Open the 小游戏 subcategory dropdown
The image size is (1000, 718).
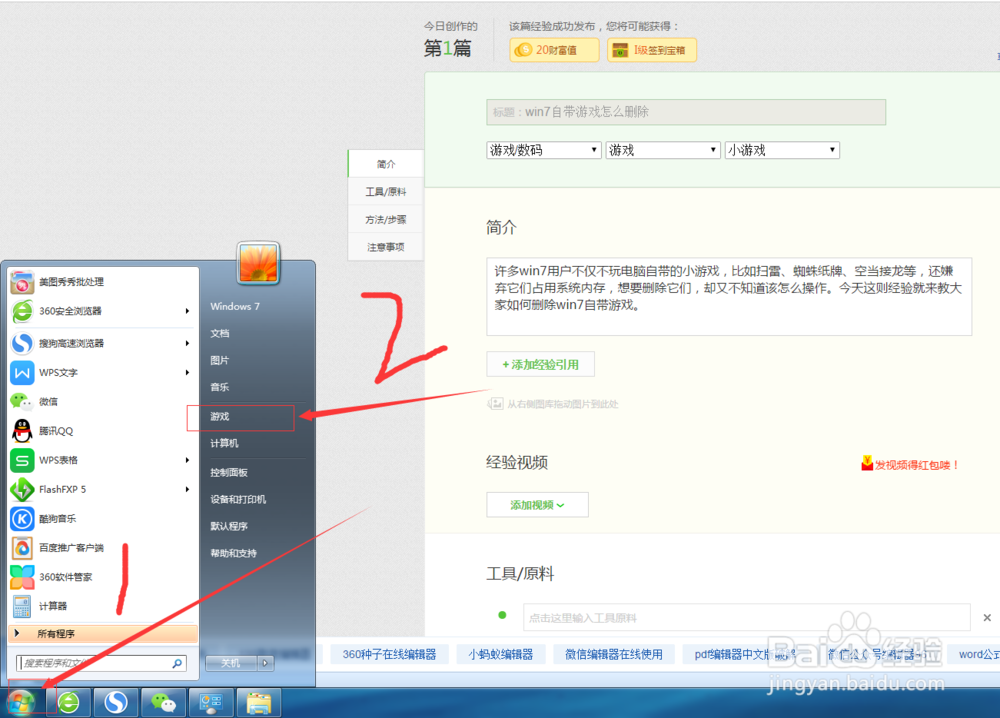coord(782,149)
